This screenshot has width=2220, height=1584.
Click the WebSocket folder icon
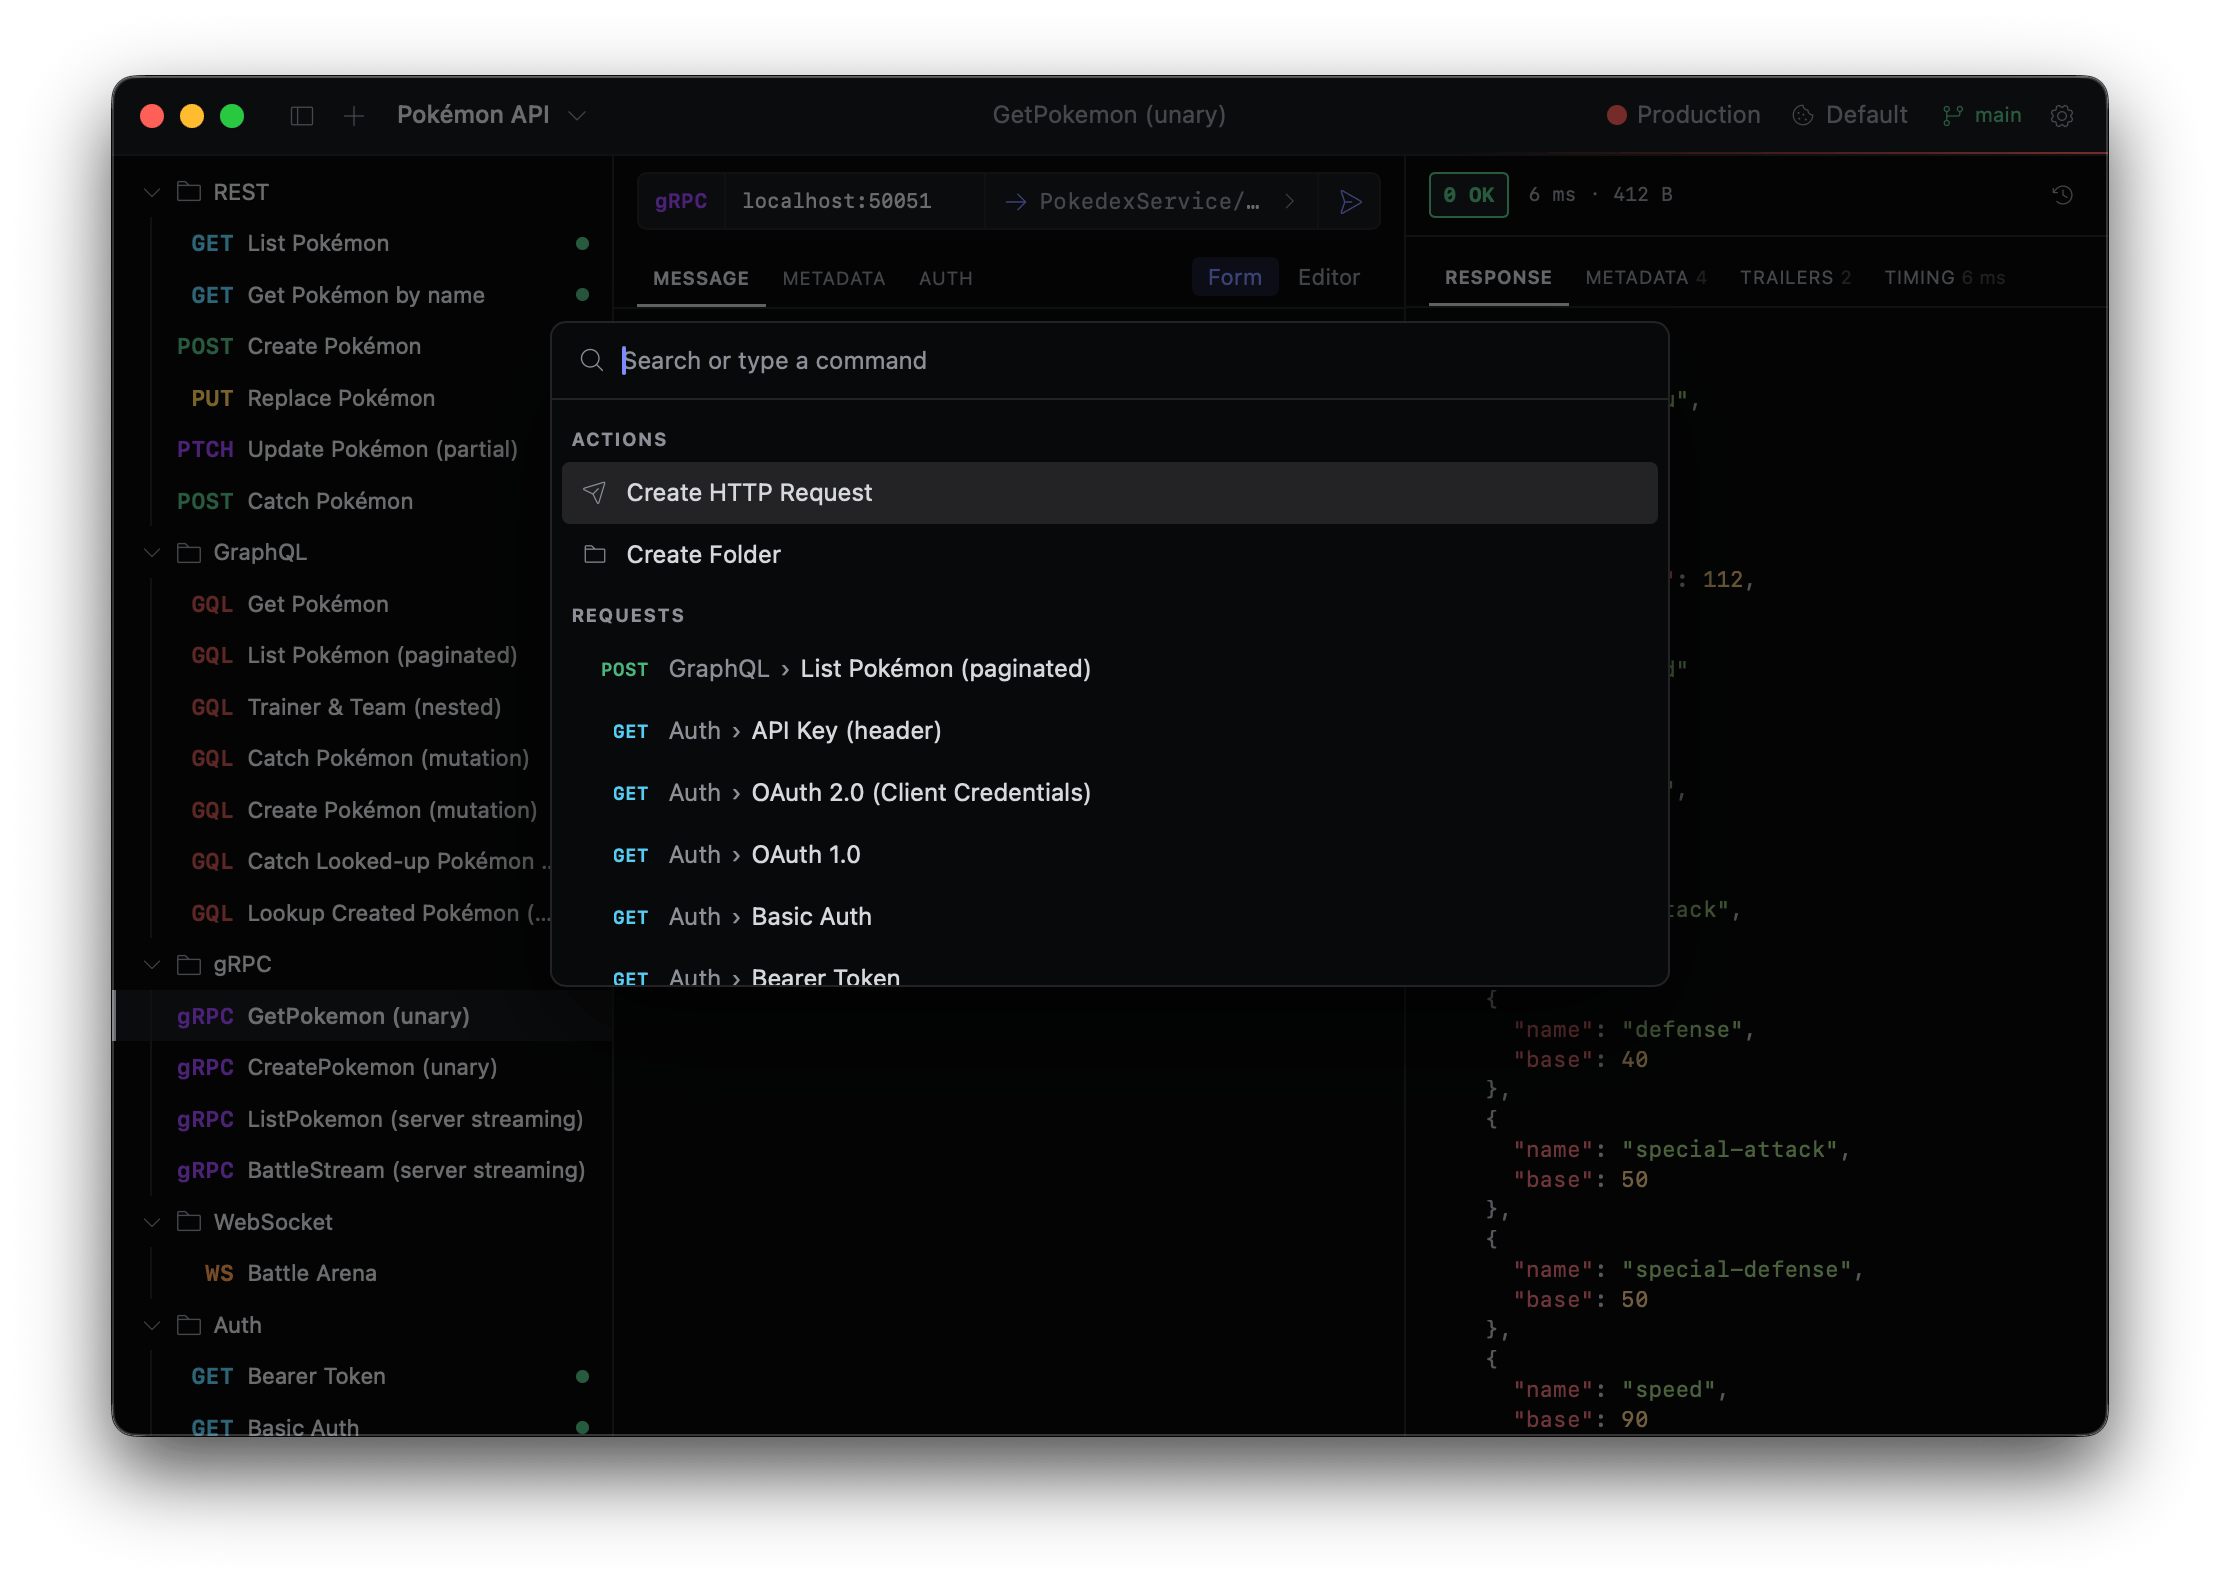click(189, 1221)
